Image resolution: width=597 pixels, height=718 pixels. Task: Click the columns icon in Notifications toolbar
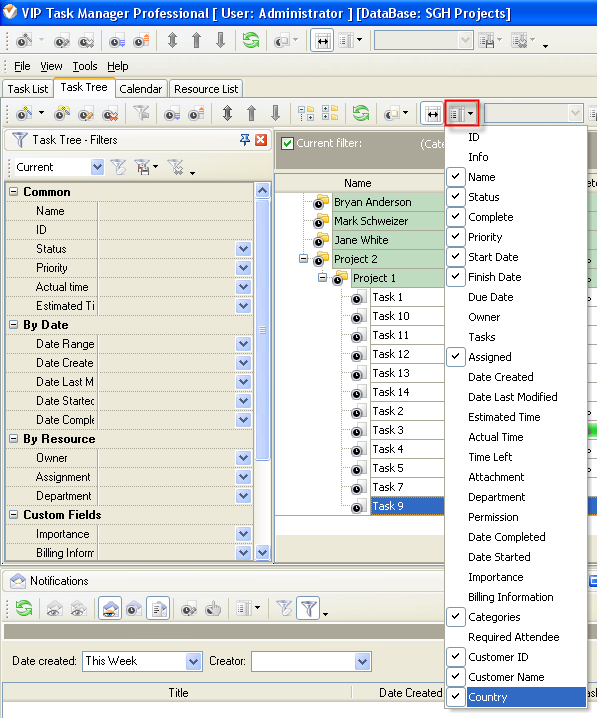(243, 609)
